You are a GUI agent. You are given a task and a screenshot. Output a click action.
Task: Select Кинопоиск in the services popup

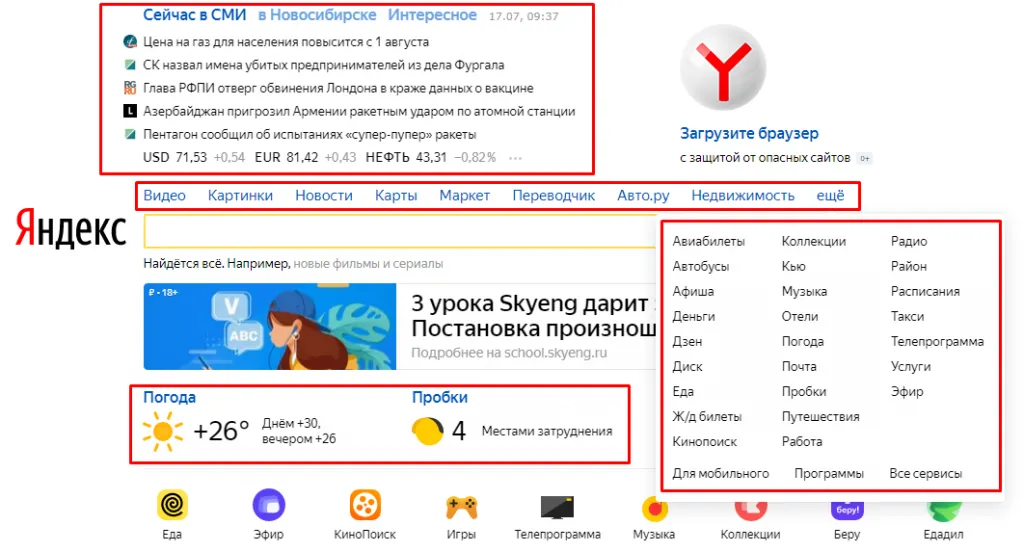coord(705,442)
